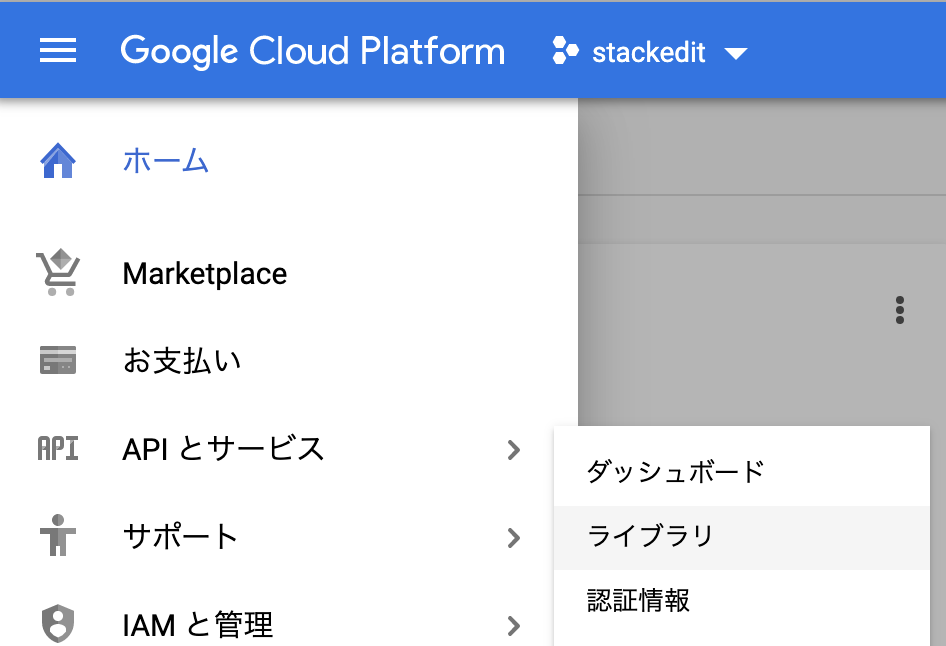Select the サポート support icon
Viewport: 946px width, 646px height.
tap(58, 537)
